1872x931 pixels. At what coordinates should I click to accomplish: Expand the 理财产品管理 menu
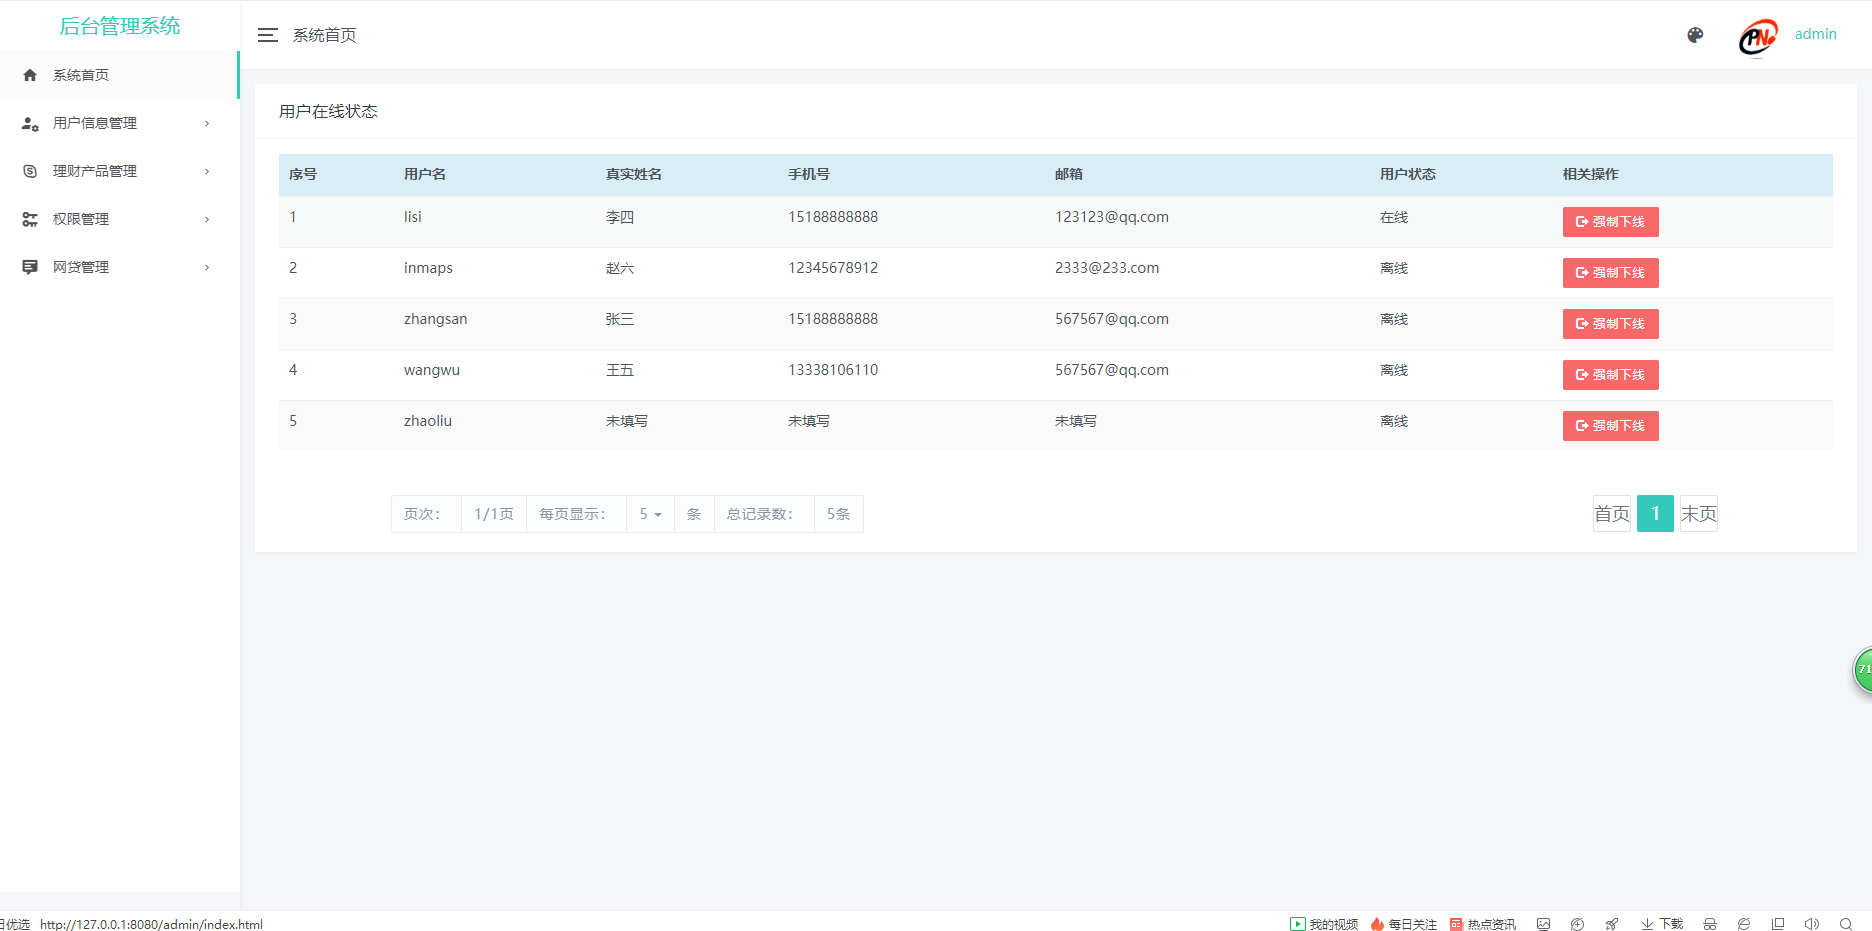pyautogui.click(x=95, y=171)
